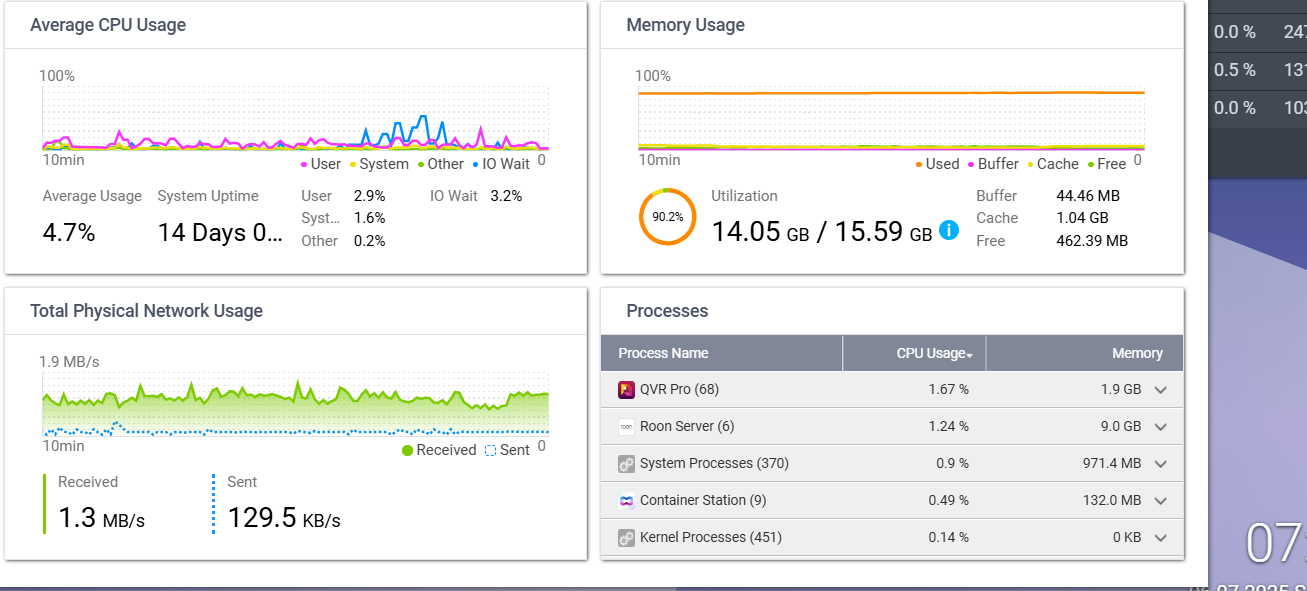Click the System Processes gear icon
1307x591 pixels.
[x=627, y=463]
